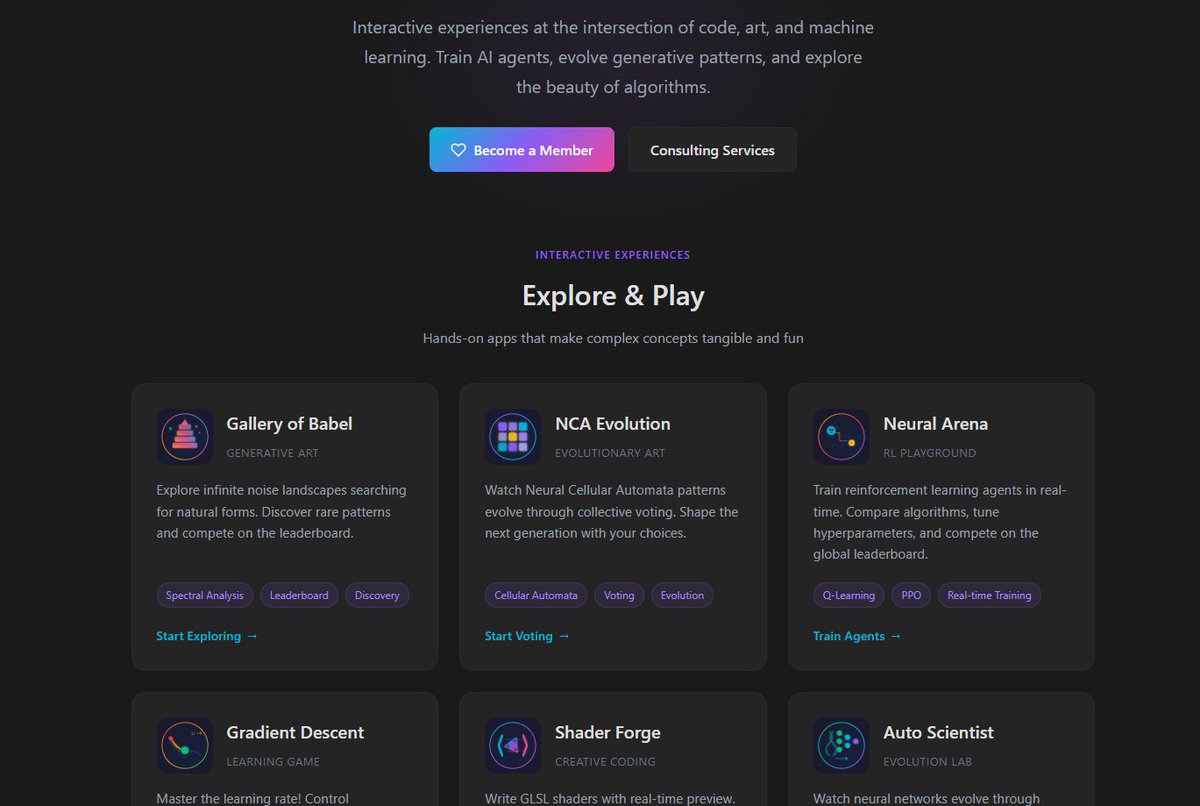Screen dimensions: 1200x806
Task: Select the Evolution tag
Action: 682,595
